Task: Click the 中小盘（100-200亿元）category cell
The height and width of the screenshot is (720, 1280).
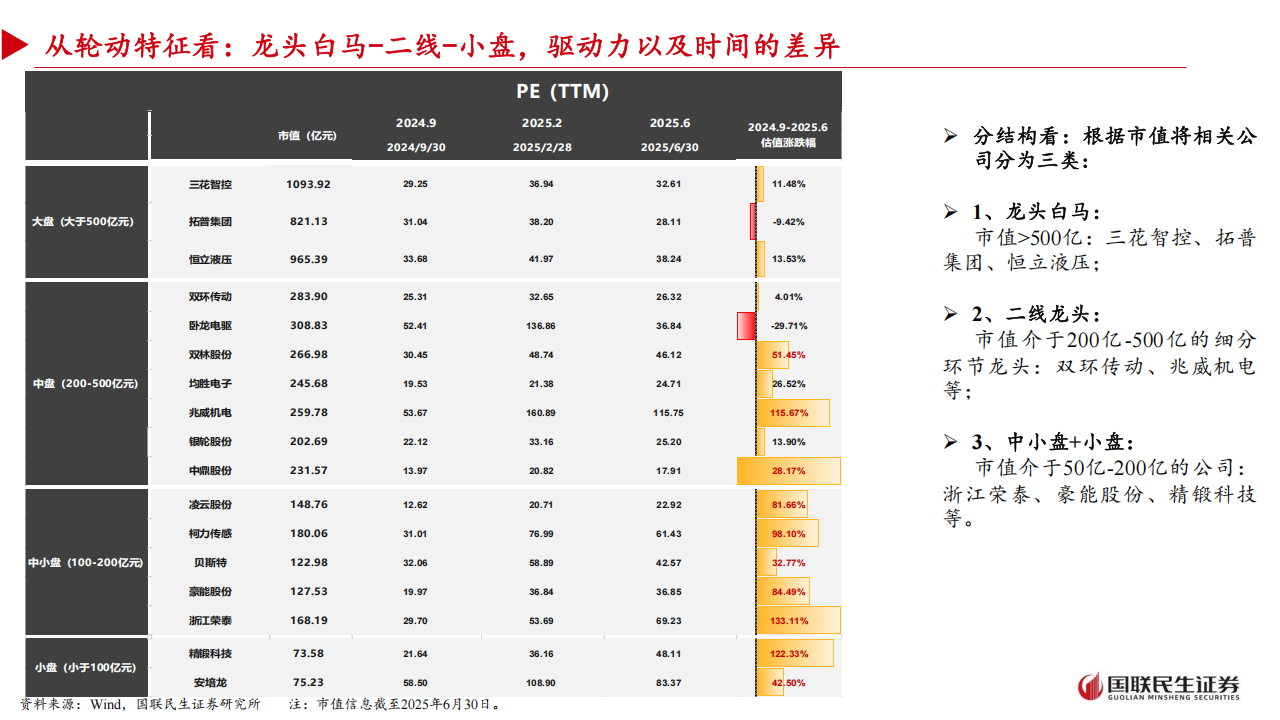Action: pyautogui.click(x=87, y=563)
